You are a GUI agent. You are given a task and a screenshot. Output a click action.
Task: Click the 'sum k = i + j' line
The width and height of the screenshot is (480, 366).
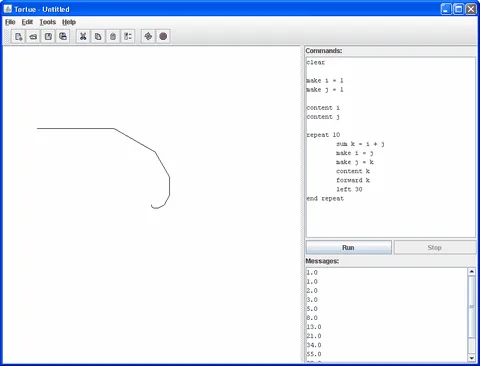coord(360,144)
